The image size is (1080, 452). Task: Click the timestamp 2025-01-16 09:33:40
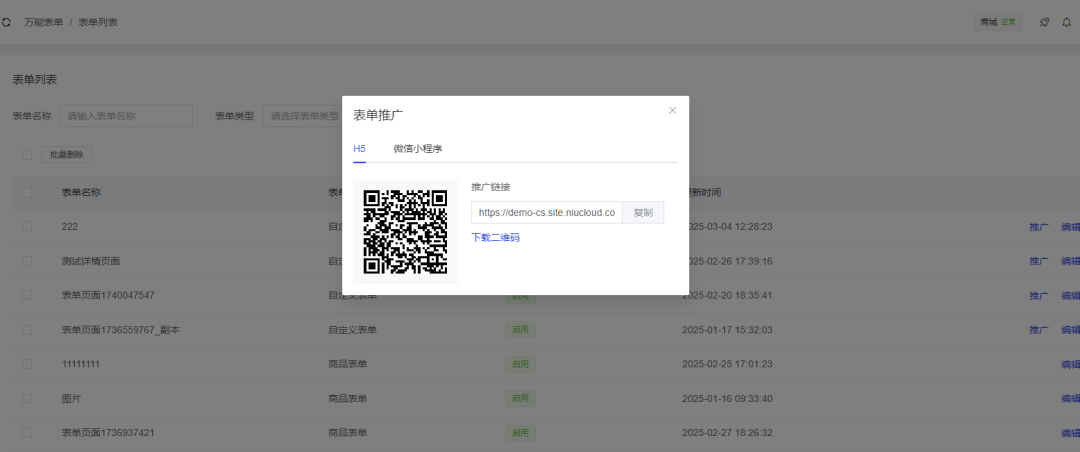click(x=727, y=399)
